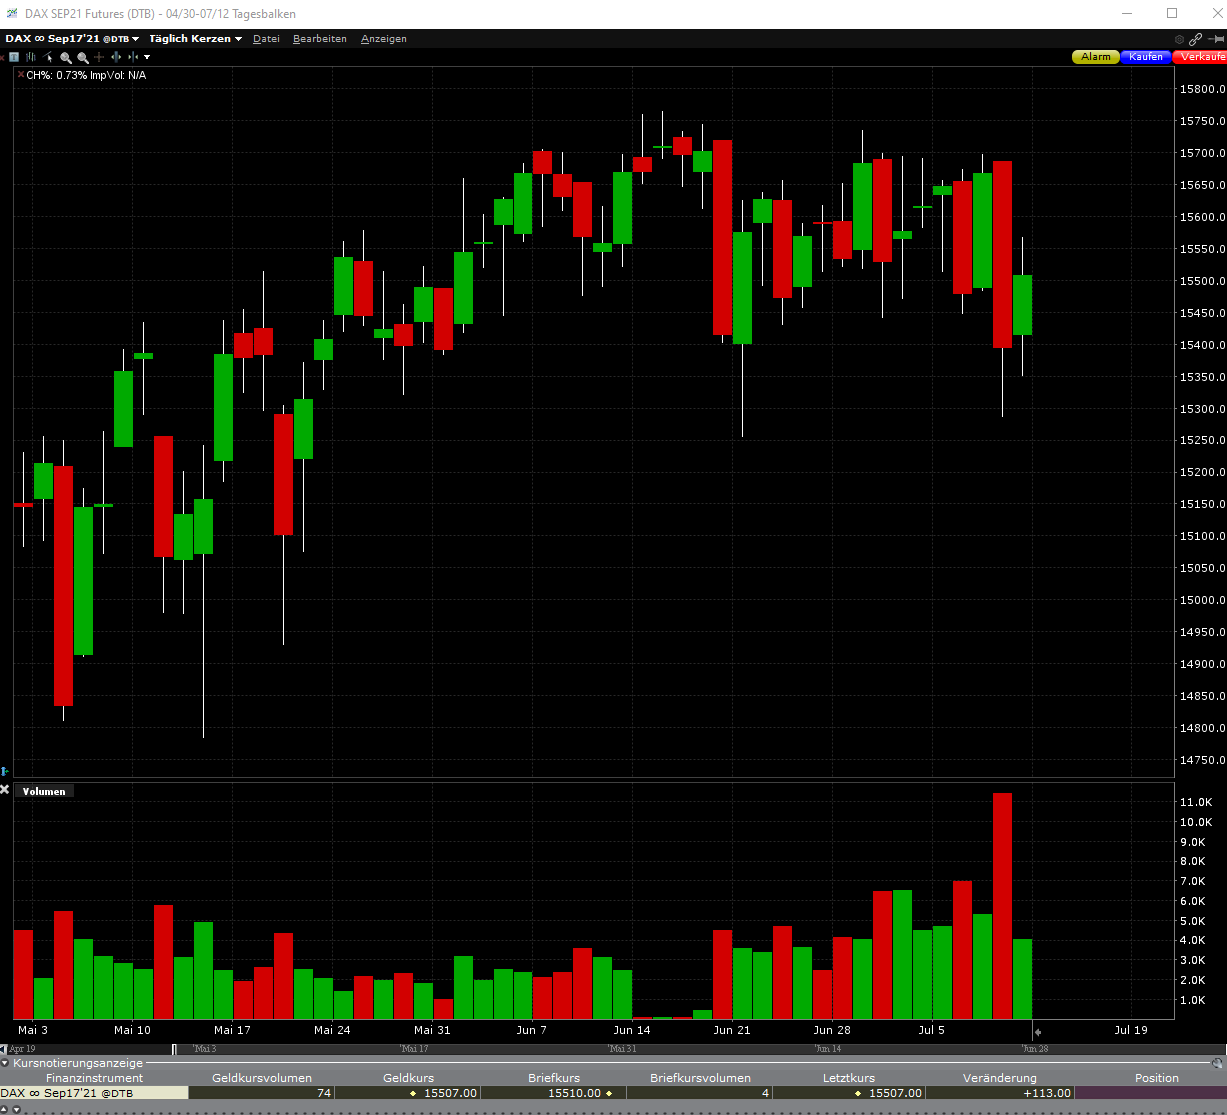Select the trendline pointer tool
The image size is (1227, 1115).
click(x=47, y=57)
